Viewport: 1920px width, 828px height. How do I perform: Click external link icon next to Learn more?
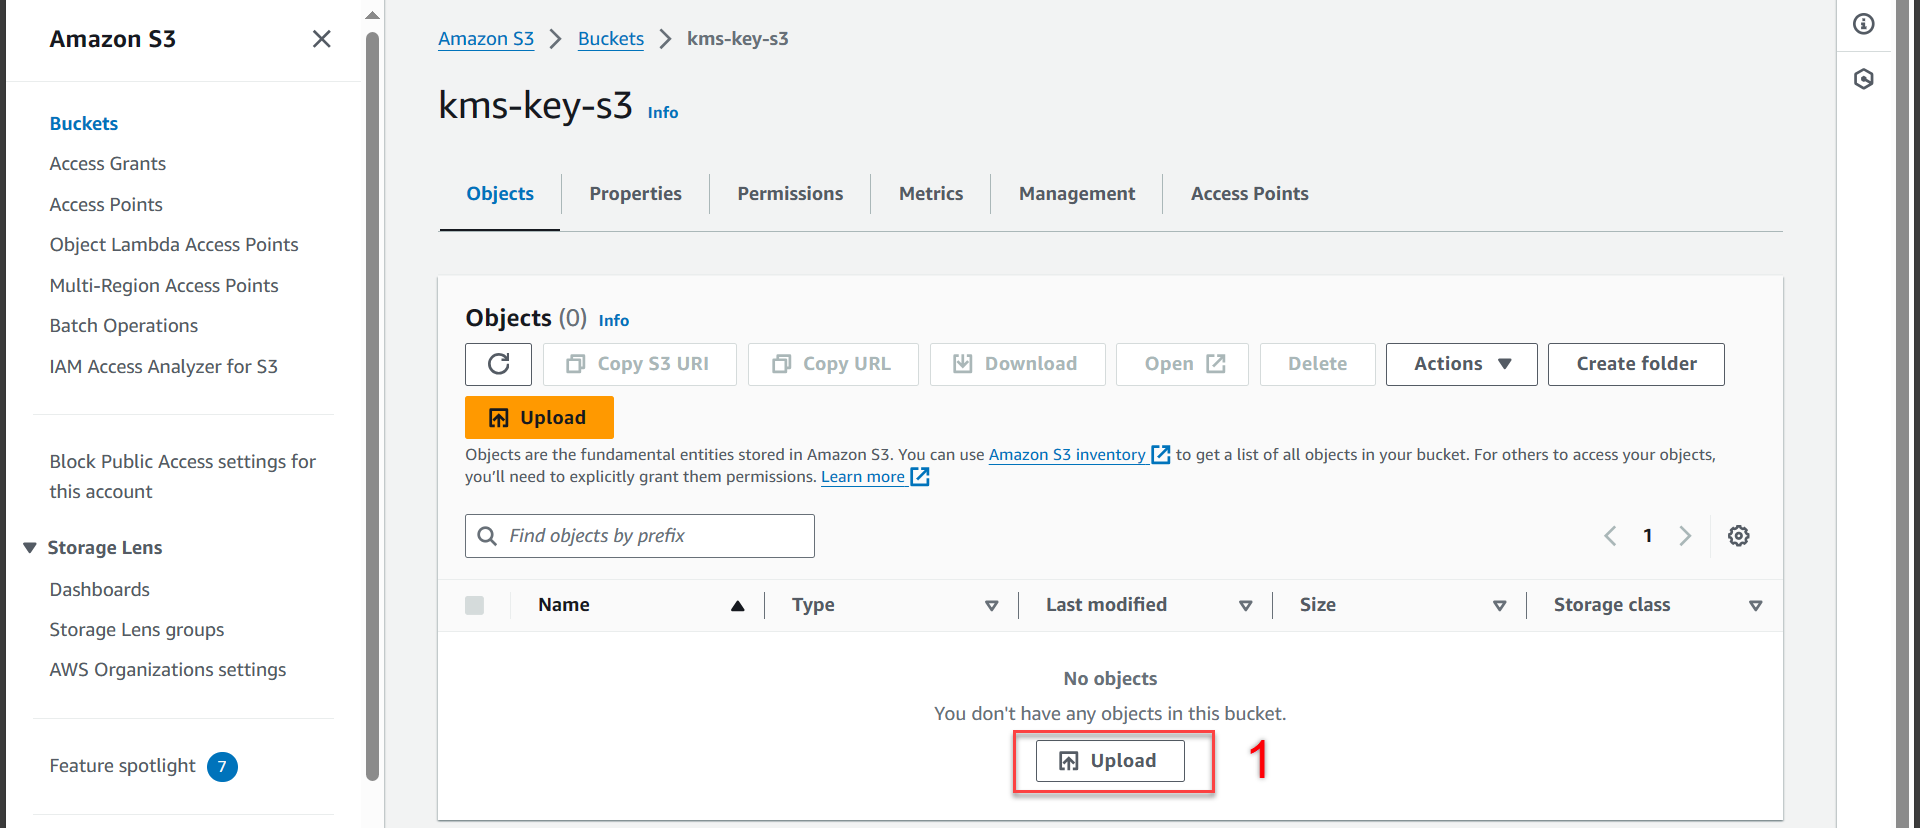coord(920,477)
